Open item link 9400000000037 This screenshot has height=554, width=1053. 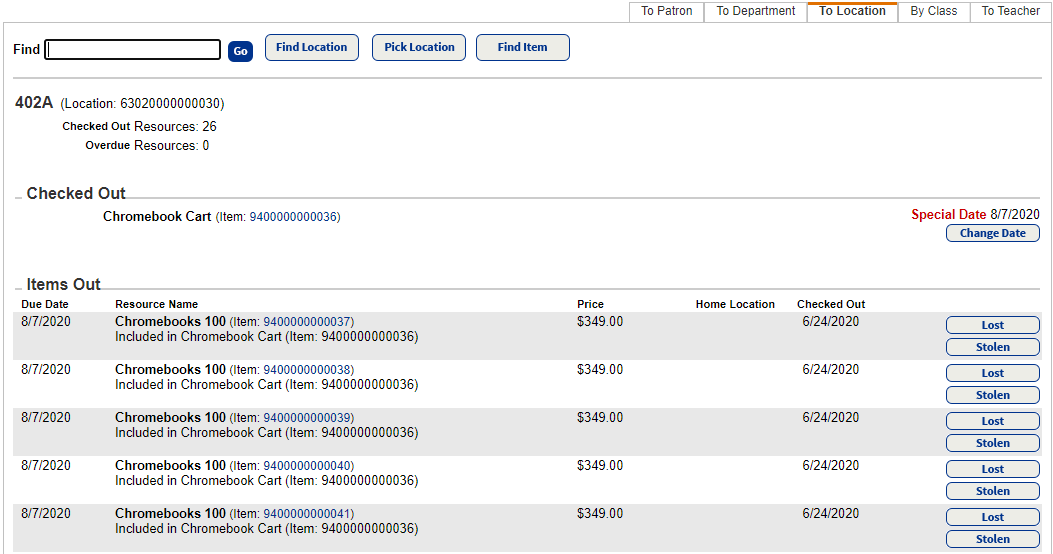(x=307, y=322)
